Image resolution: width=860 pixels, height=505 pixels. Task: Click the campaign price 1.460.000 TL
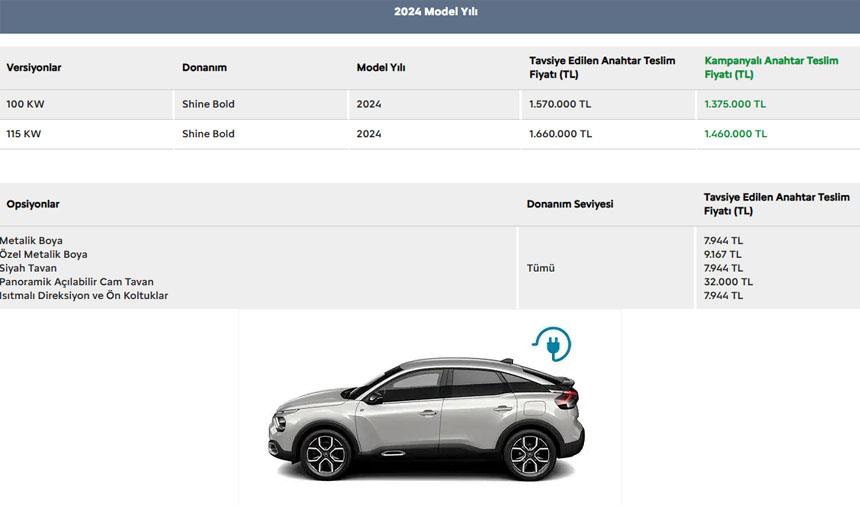point(735,134)
